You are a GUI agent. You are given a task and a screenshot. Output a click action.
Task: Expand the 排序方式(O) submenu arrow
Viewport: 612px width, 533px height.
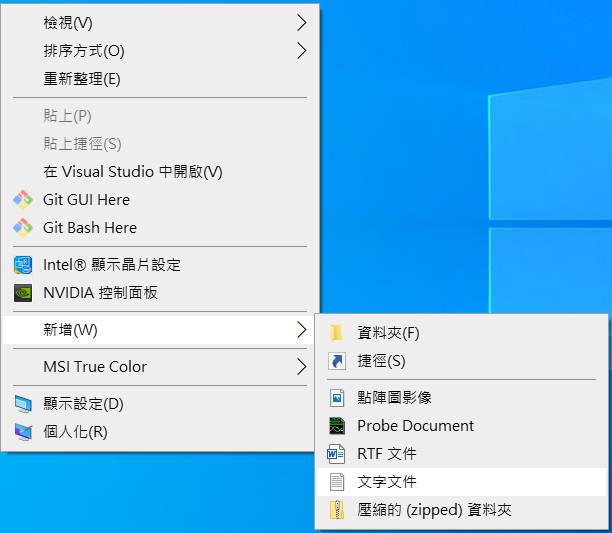[301, 51]
